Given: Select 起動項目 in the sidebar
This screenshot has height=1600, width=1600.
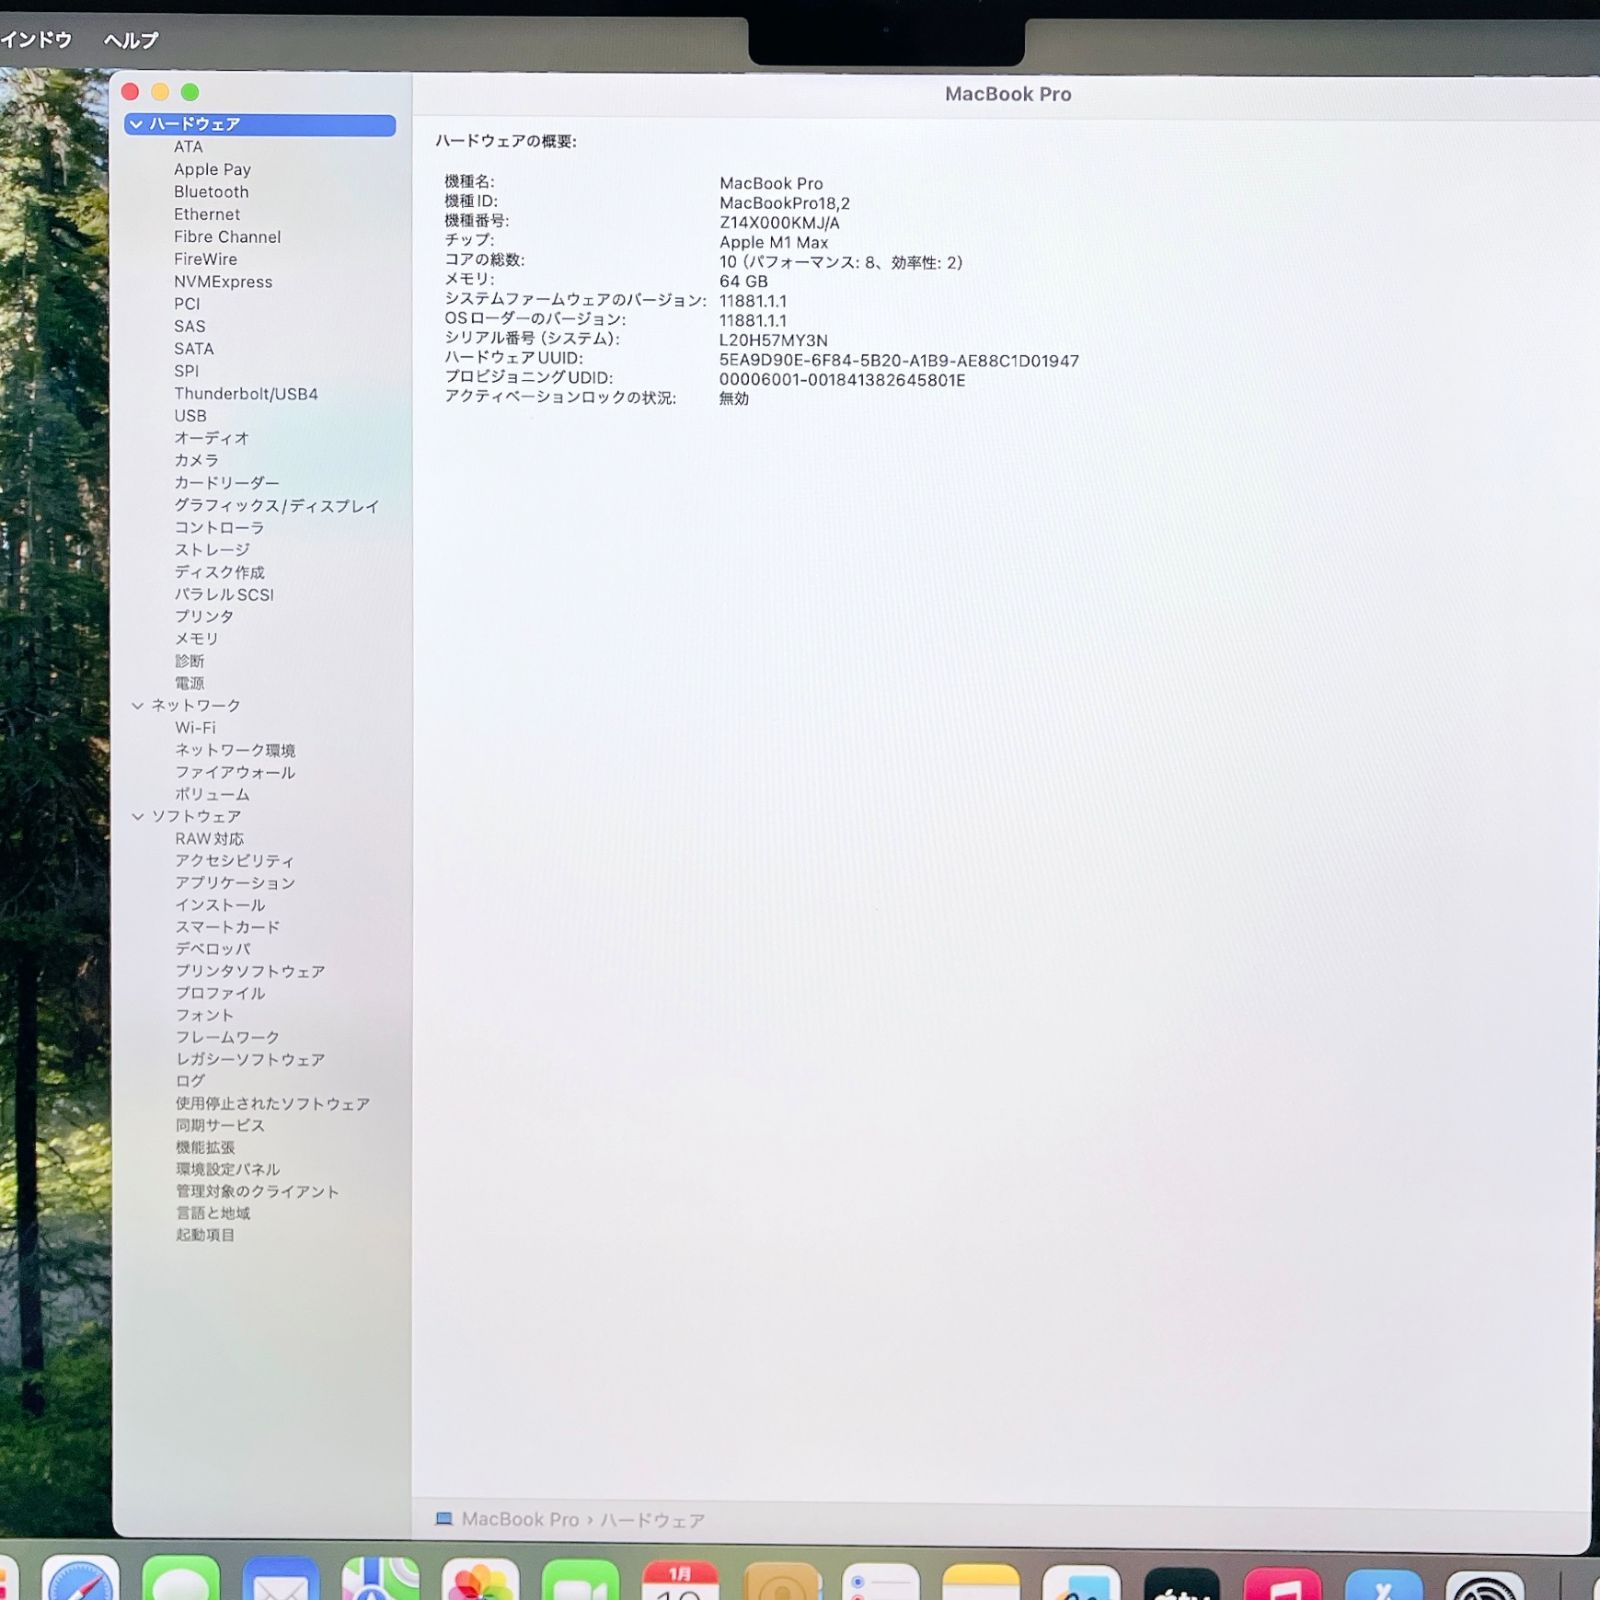Looking at the screenshot, I should 205,1235.
